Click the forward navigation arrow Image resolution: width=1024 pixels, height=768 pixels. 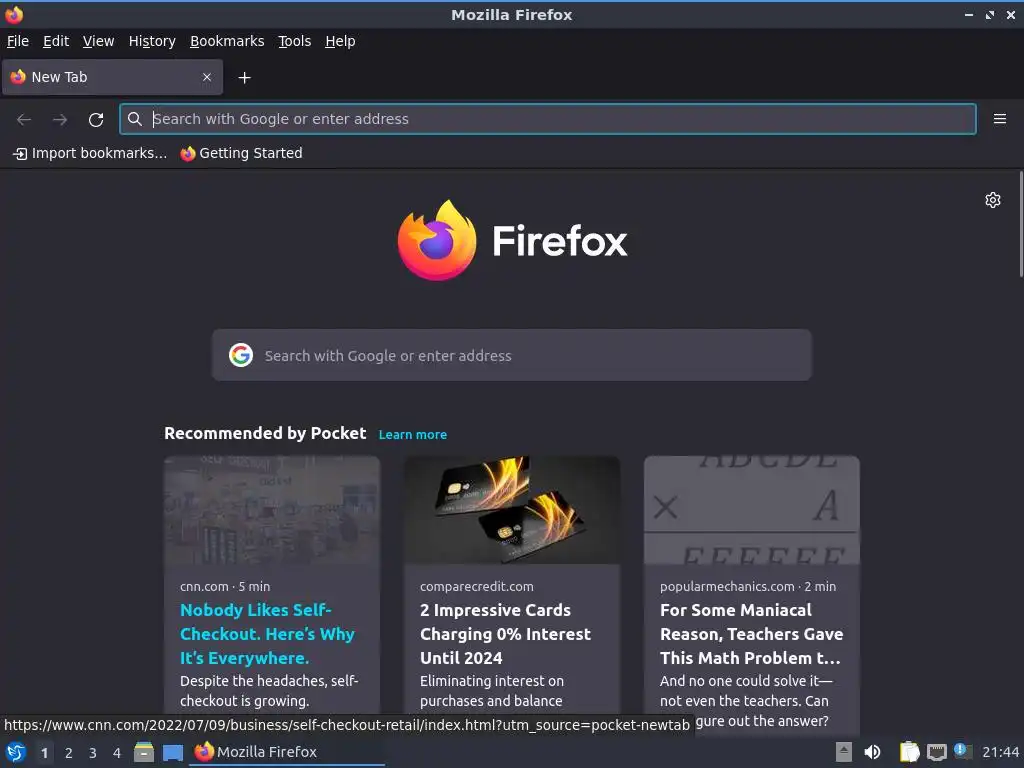coord(60,120)
